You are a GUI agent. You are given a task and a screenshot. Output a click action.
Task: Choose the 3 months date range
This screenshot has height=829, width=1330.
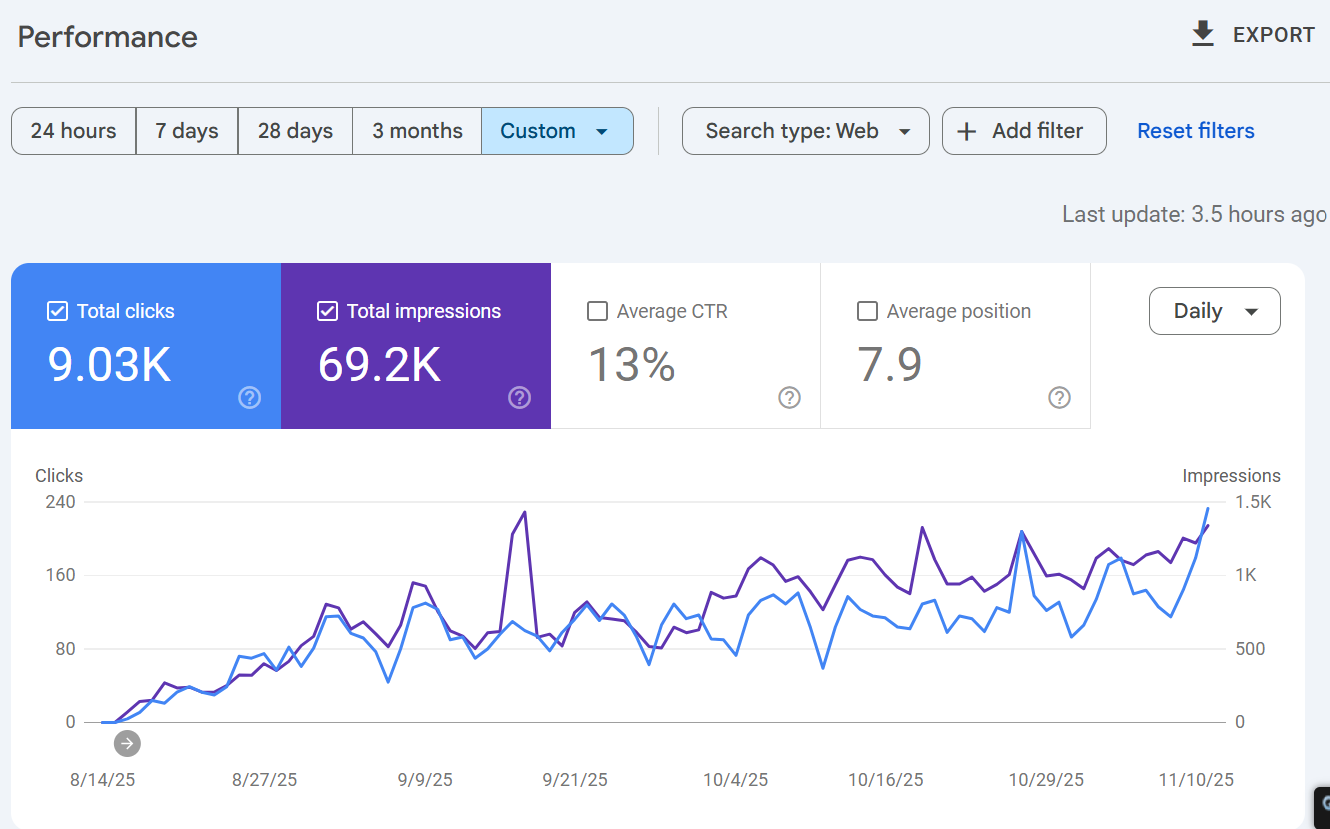coord(417,131)
